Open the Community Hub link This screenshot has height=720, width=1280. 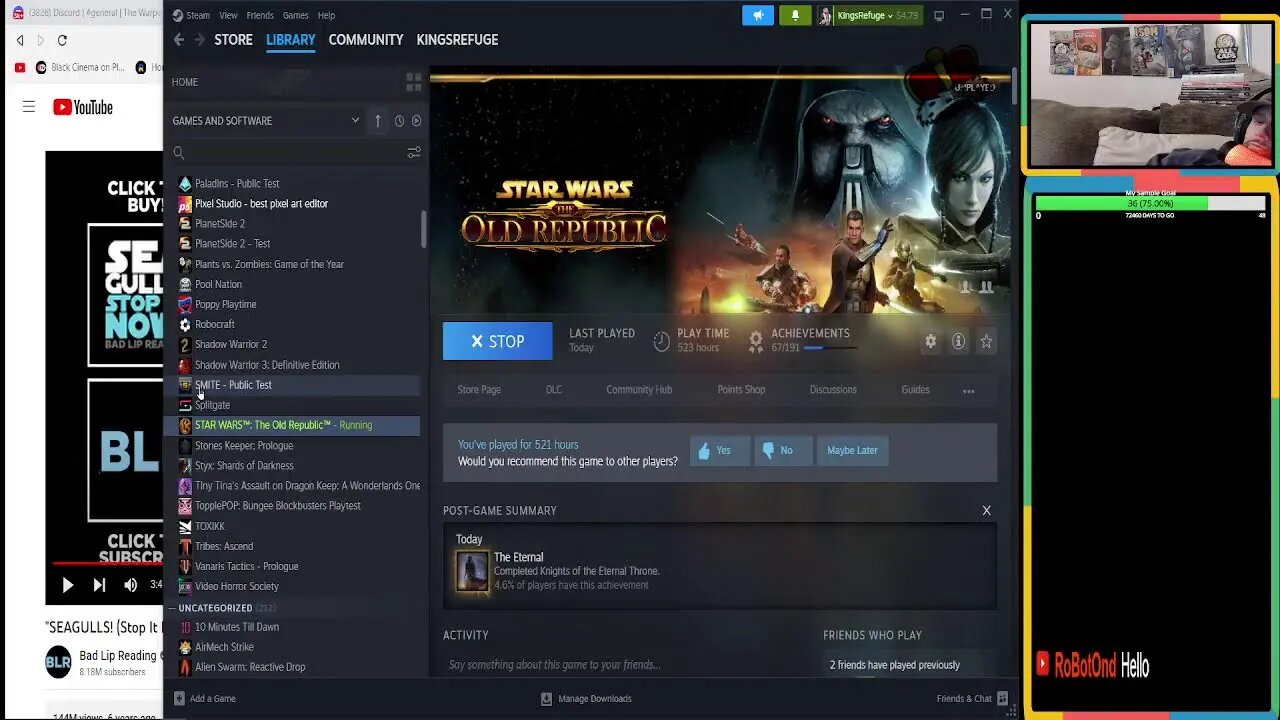click(639, 390)
